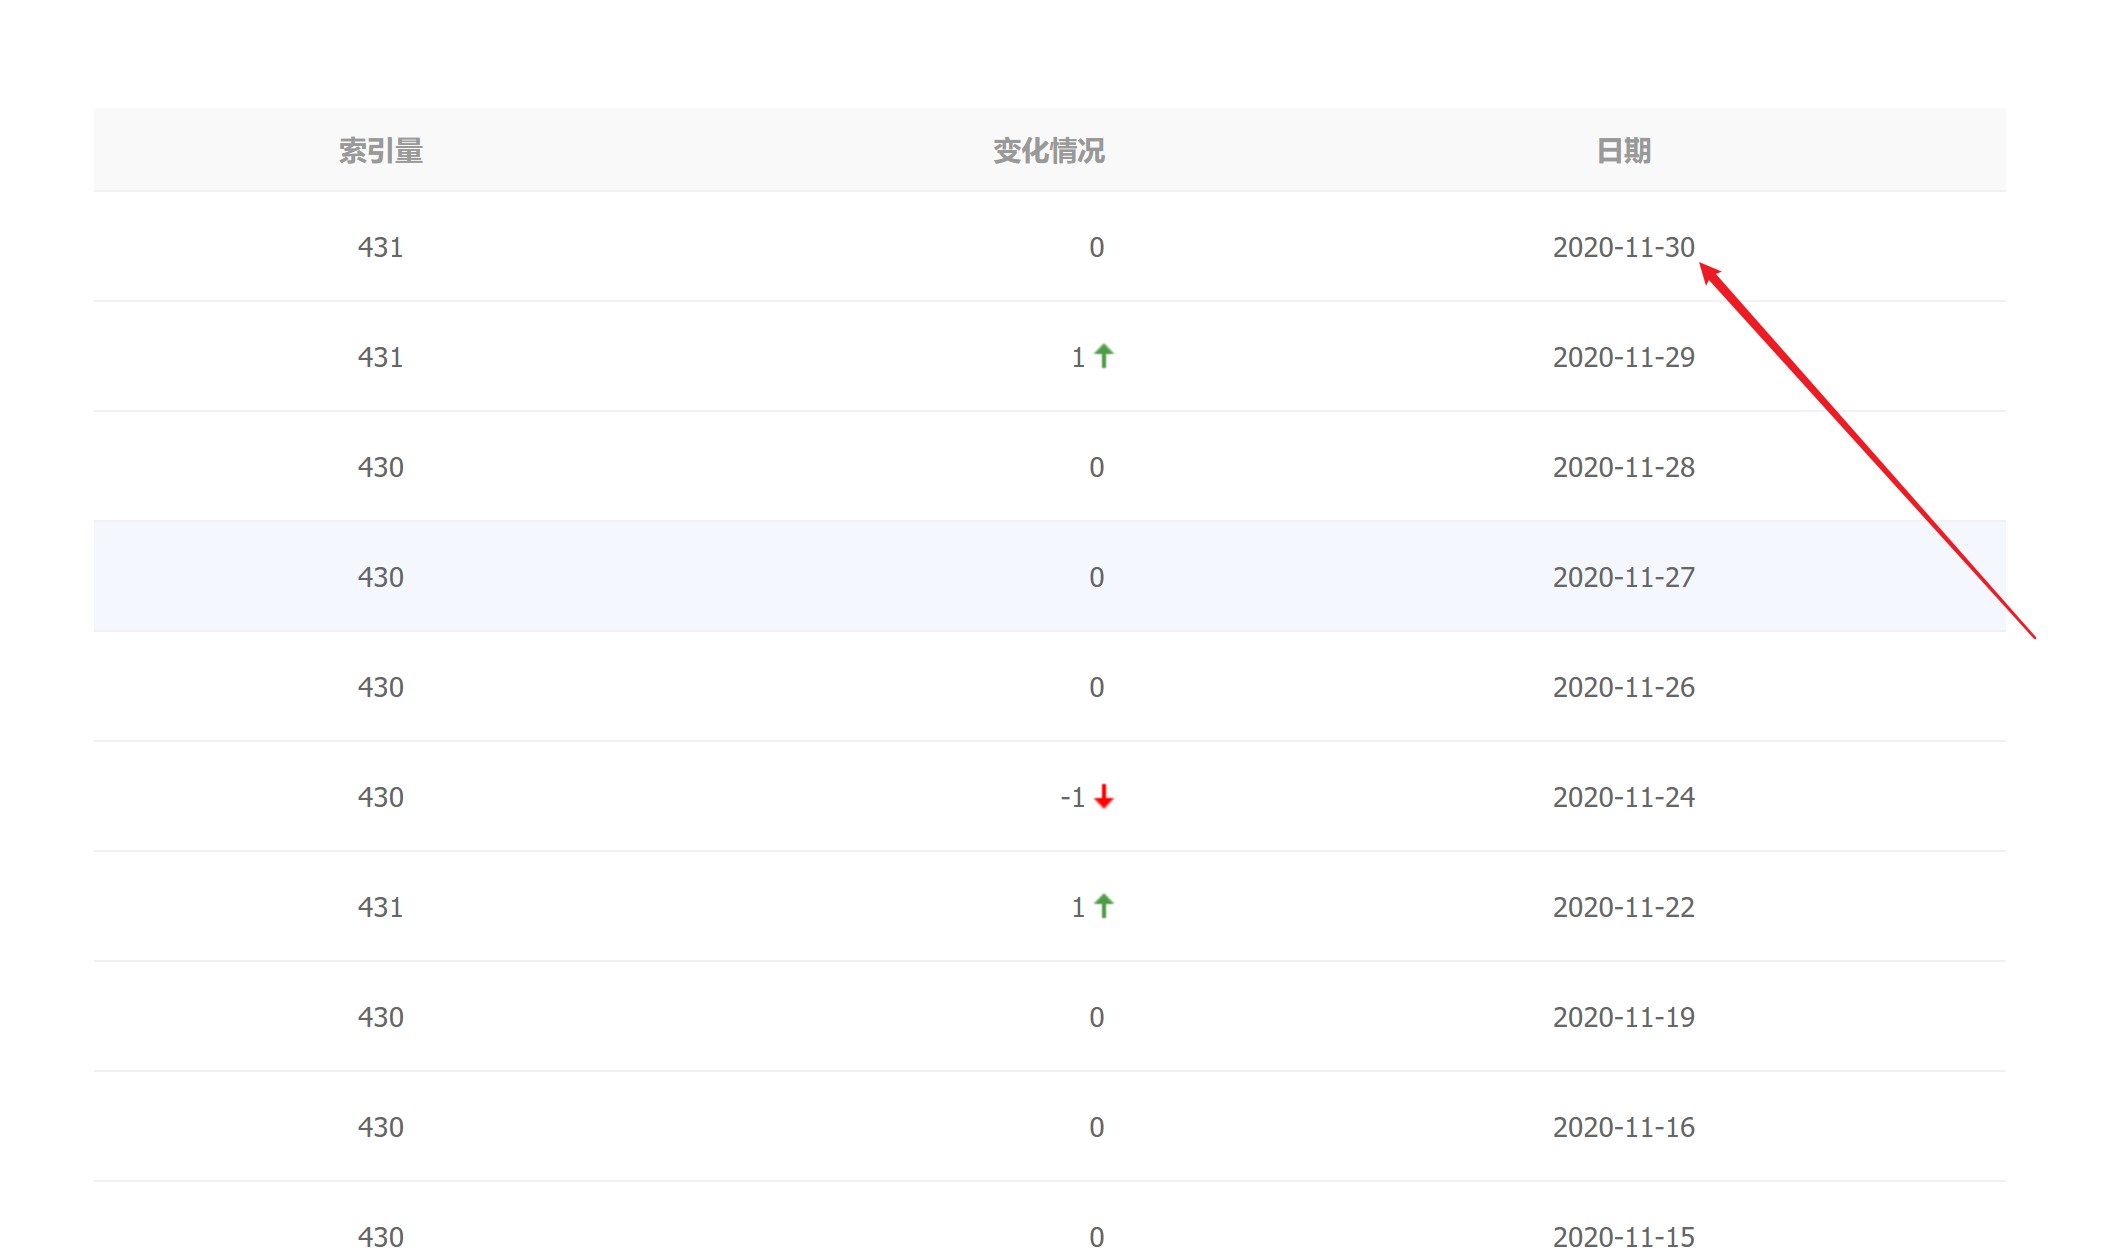Select the date 2020-11-29

(x=1623, y=357)
